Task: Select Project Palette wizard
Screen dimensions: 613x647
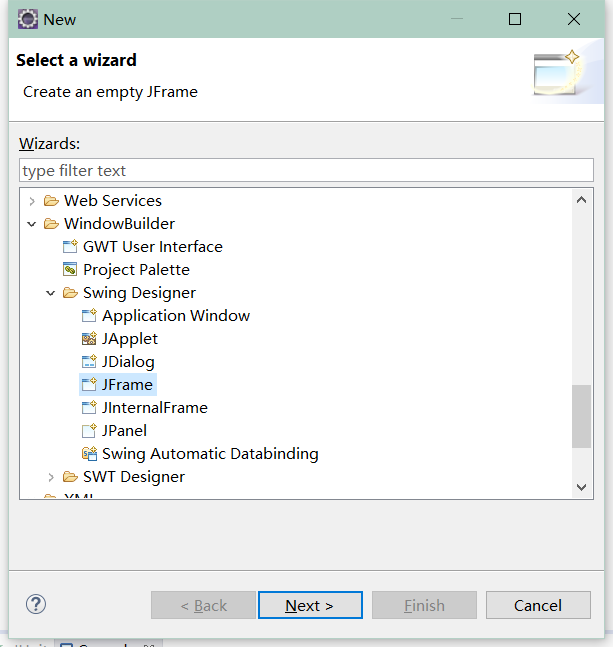Action: point(137,270)
